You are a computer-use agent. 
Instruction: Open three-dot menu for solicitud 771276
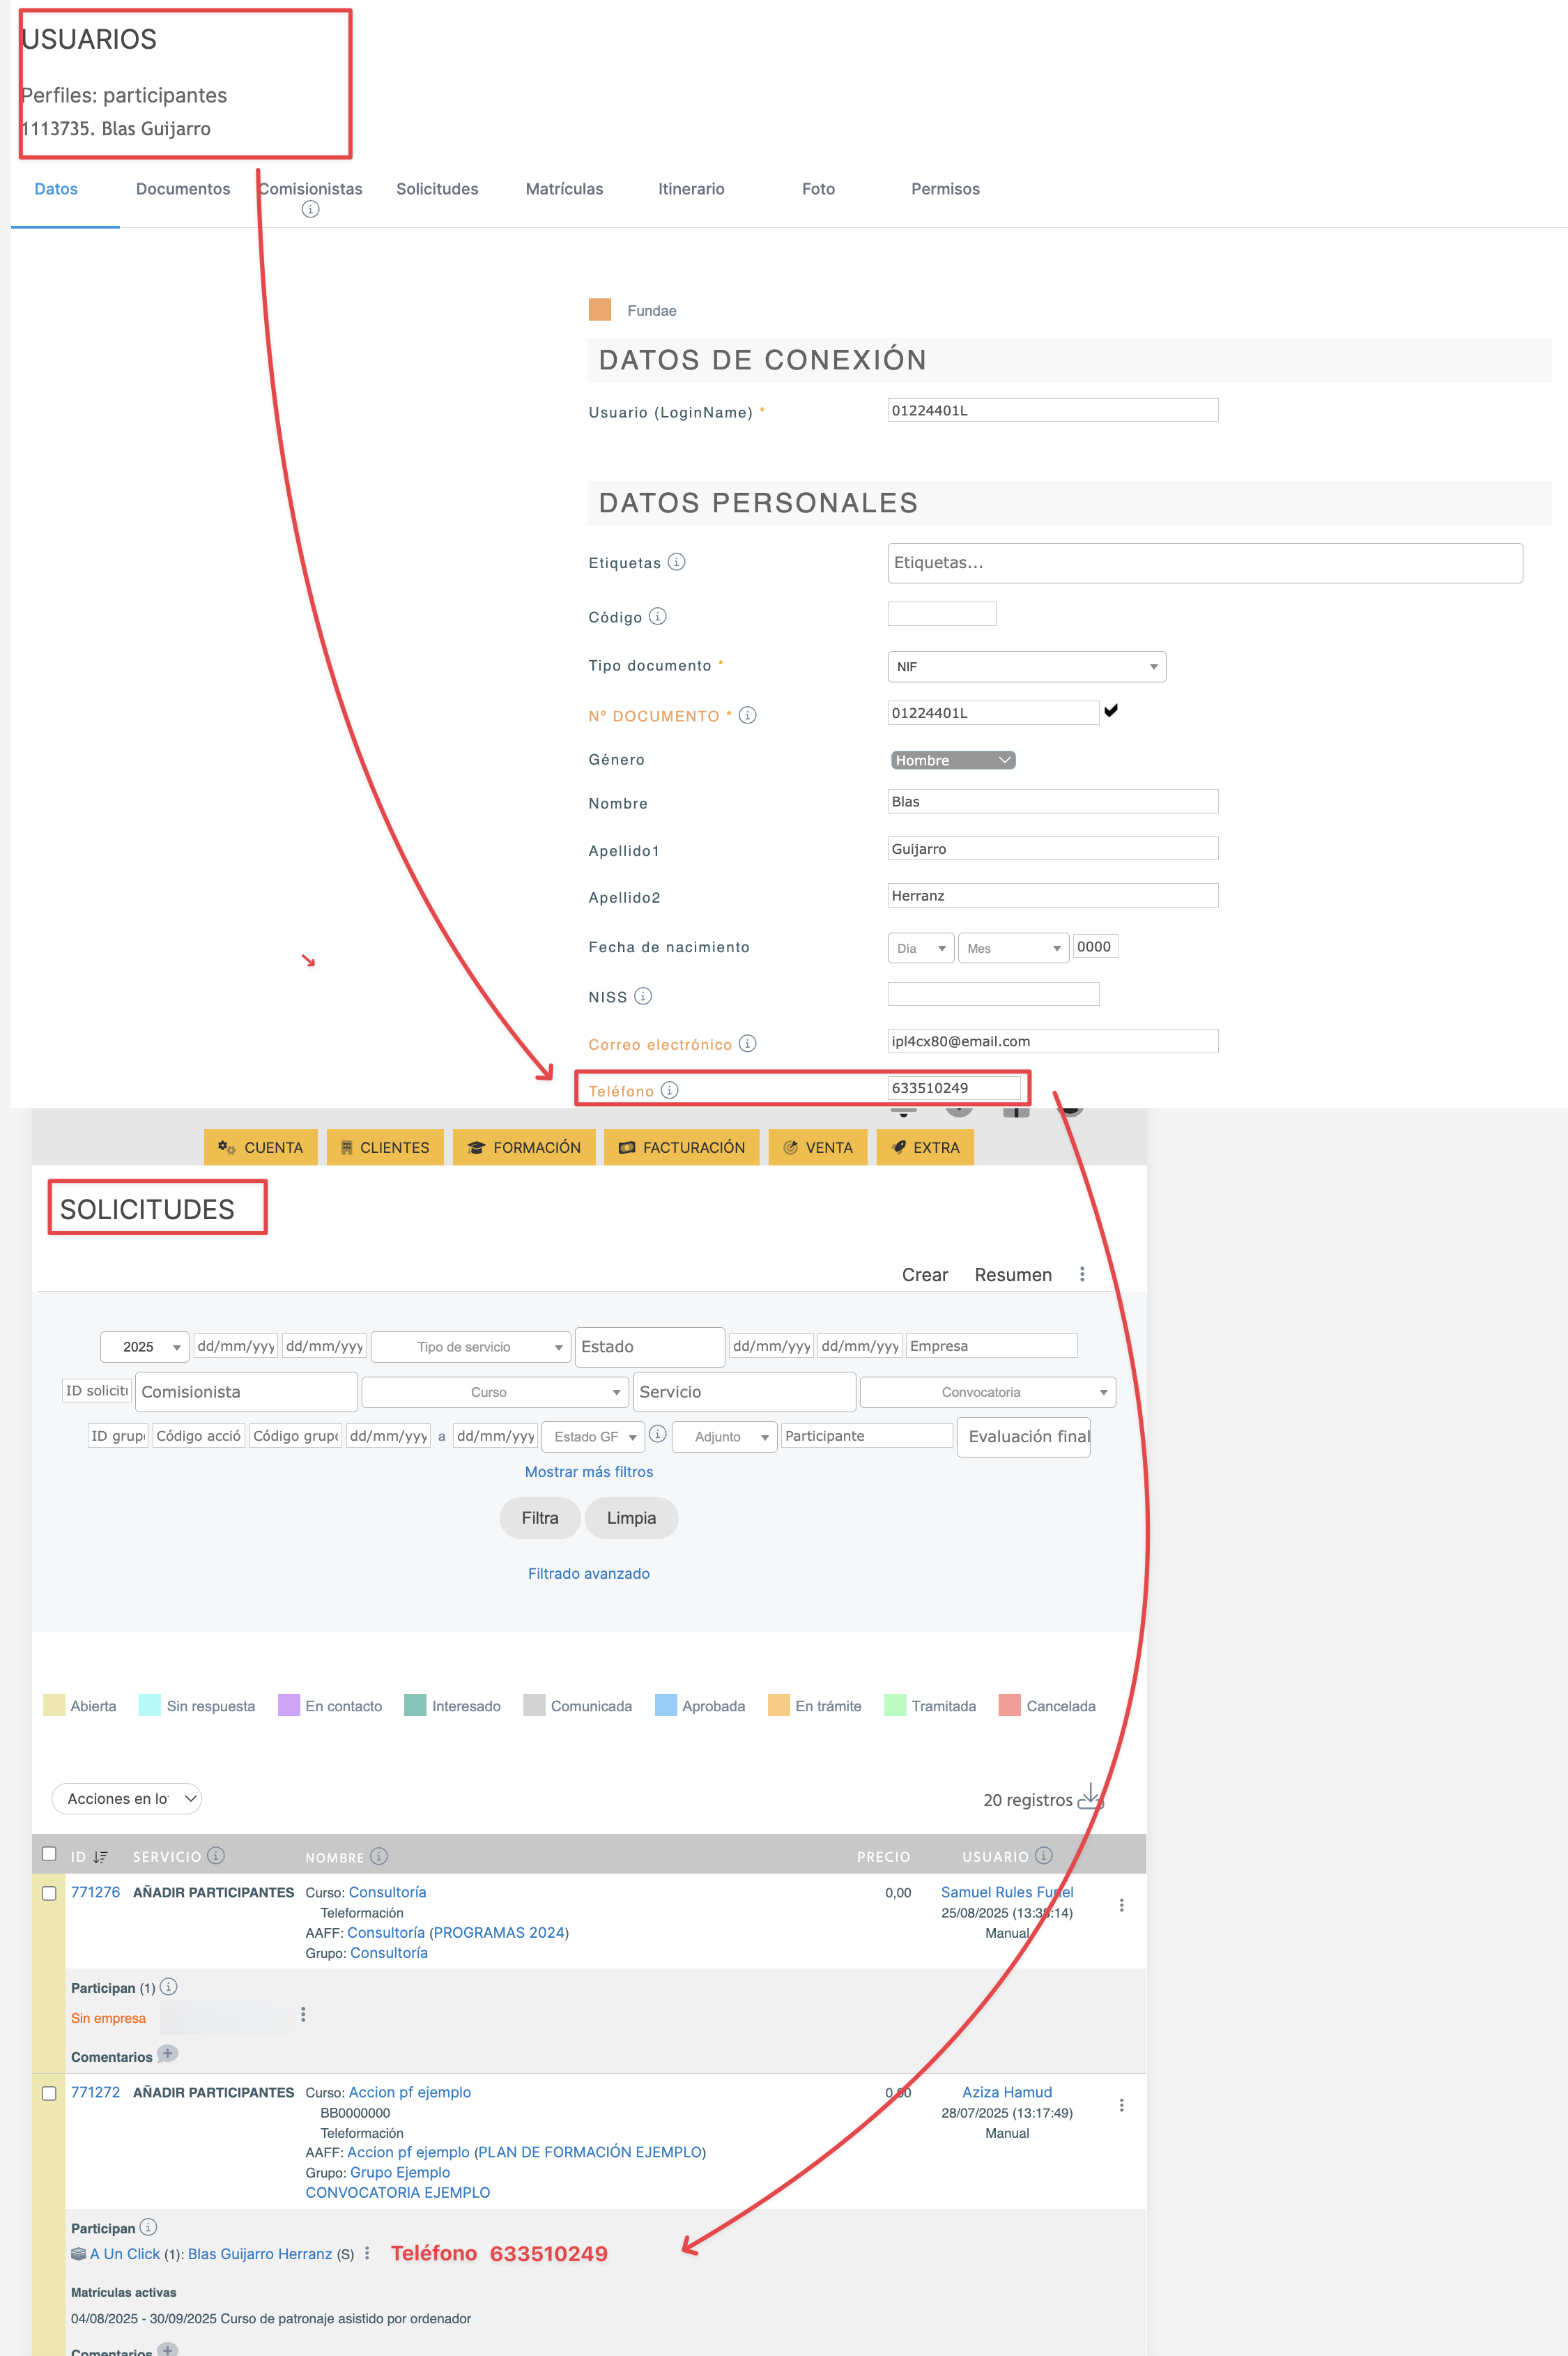1121,1905
